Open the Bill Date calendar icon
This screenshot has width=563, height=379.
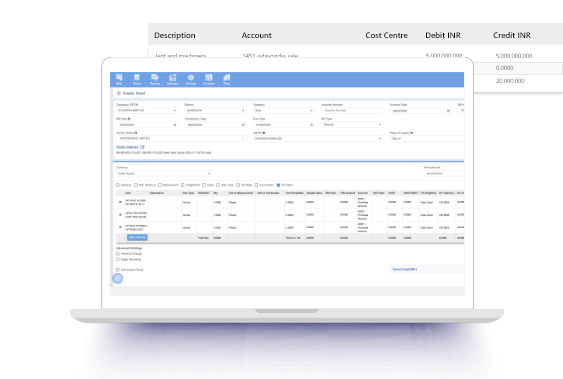(175, 125)
